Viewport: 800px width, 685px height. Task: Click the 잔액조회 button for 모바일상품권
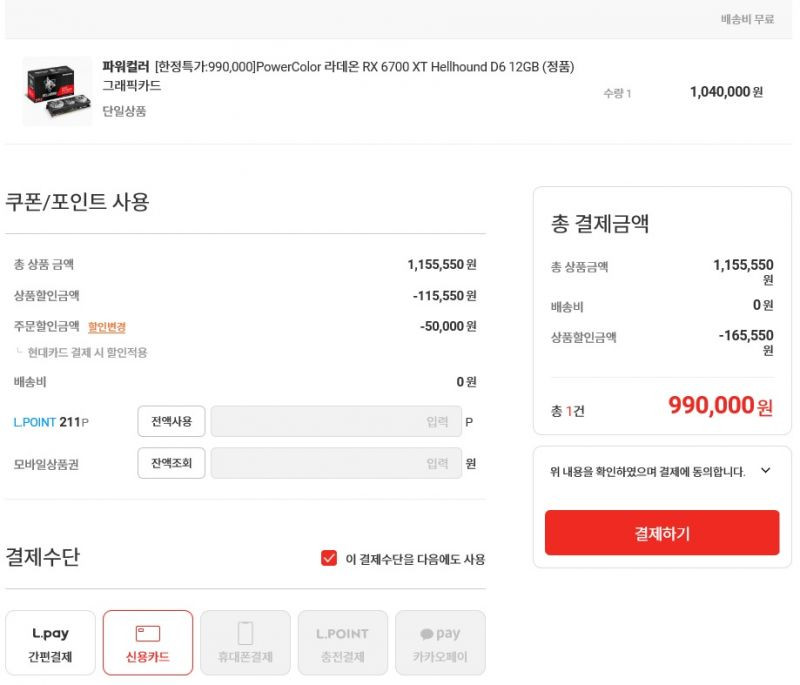(171, 463)
